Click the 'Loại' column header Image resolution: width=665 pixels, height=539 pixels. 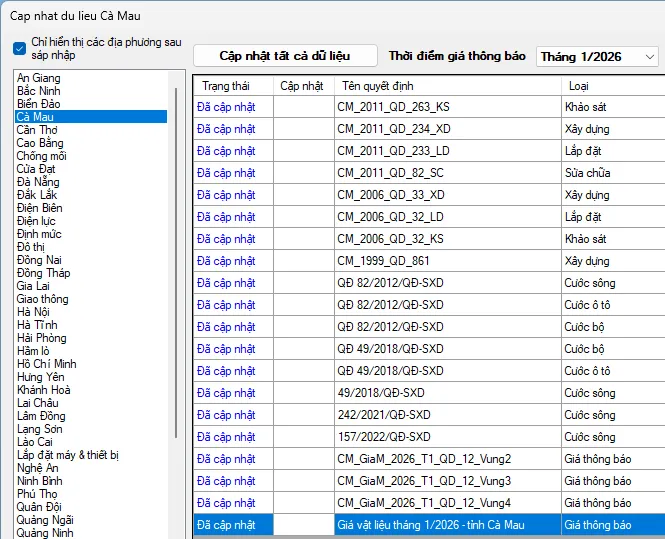(578, 86)
